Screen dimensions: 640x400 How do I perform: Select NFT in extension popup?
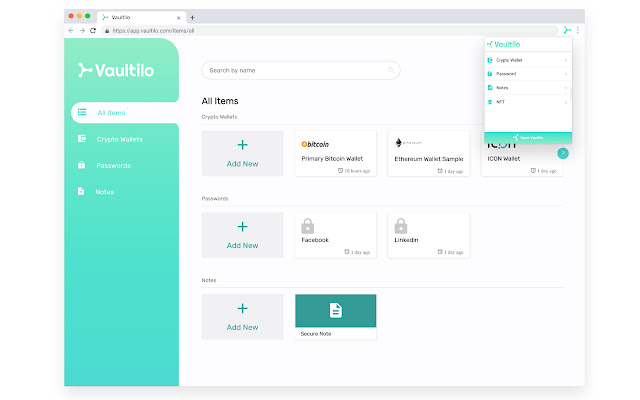tap(528, 102)
